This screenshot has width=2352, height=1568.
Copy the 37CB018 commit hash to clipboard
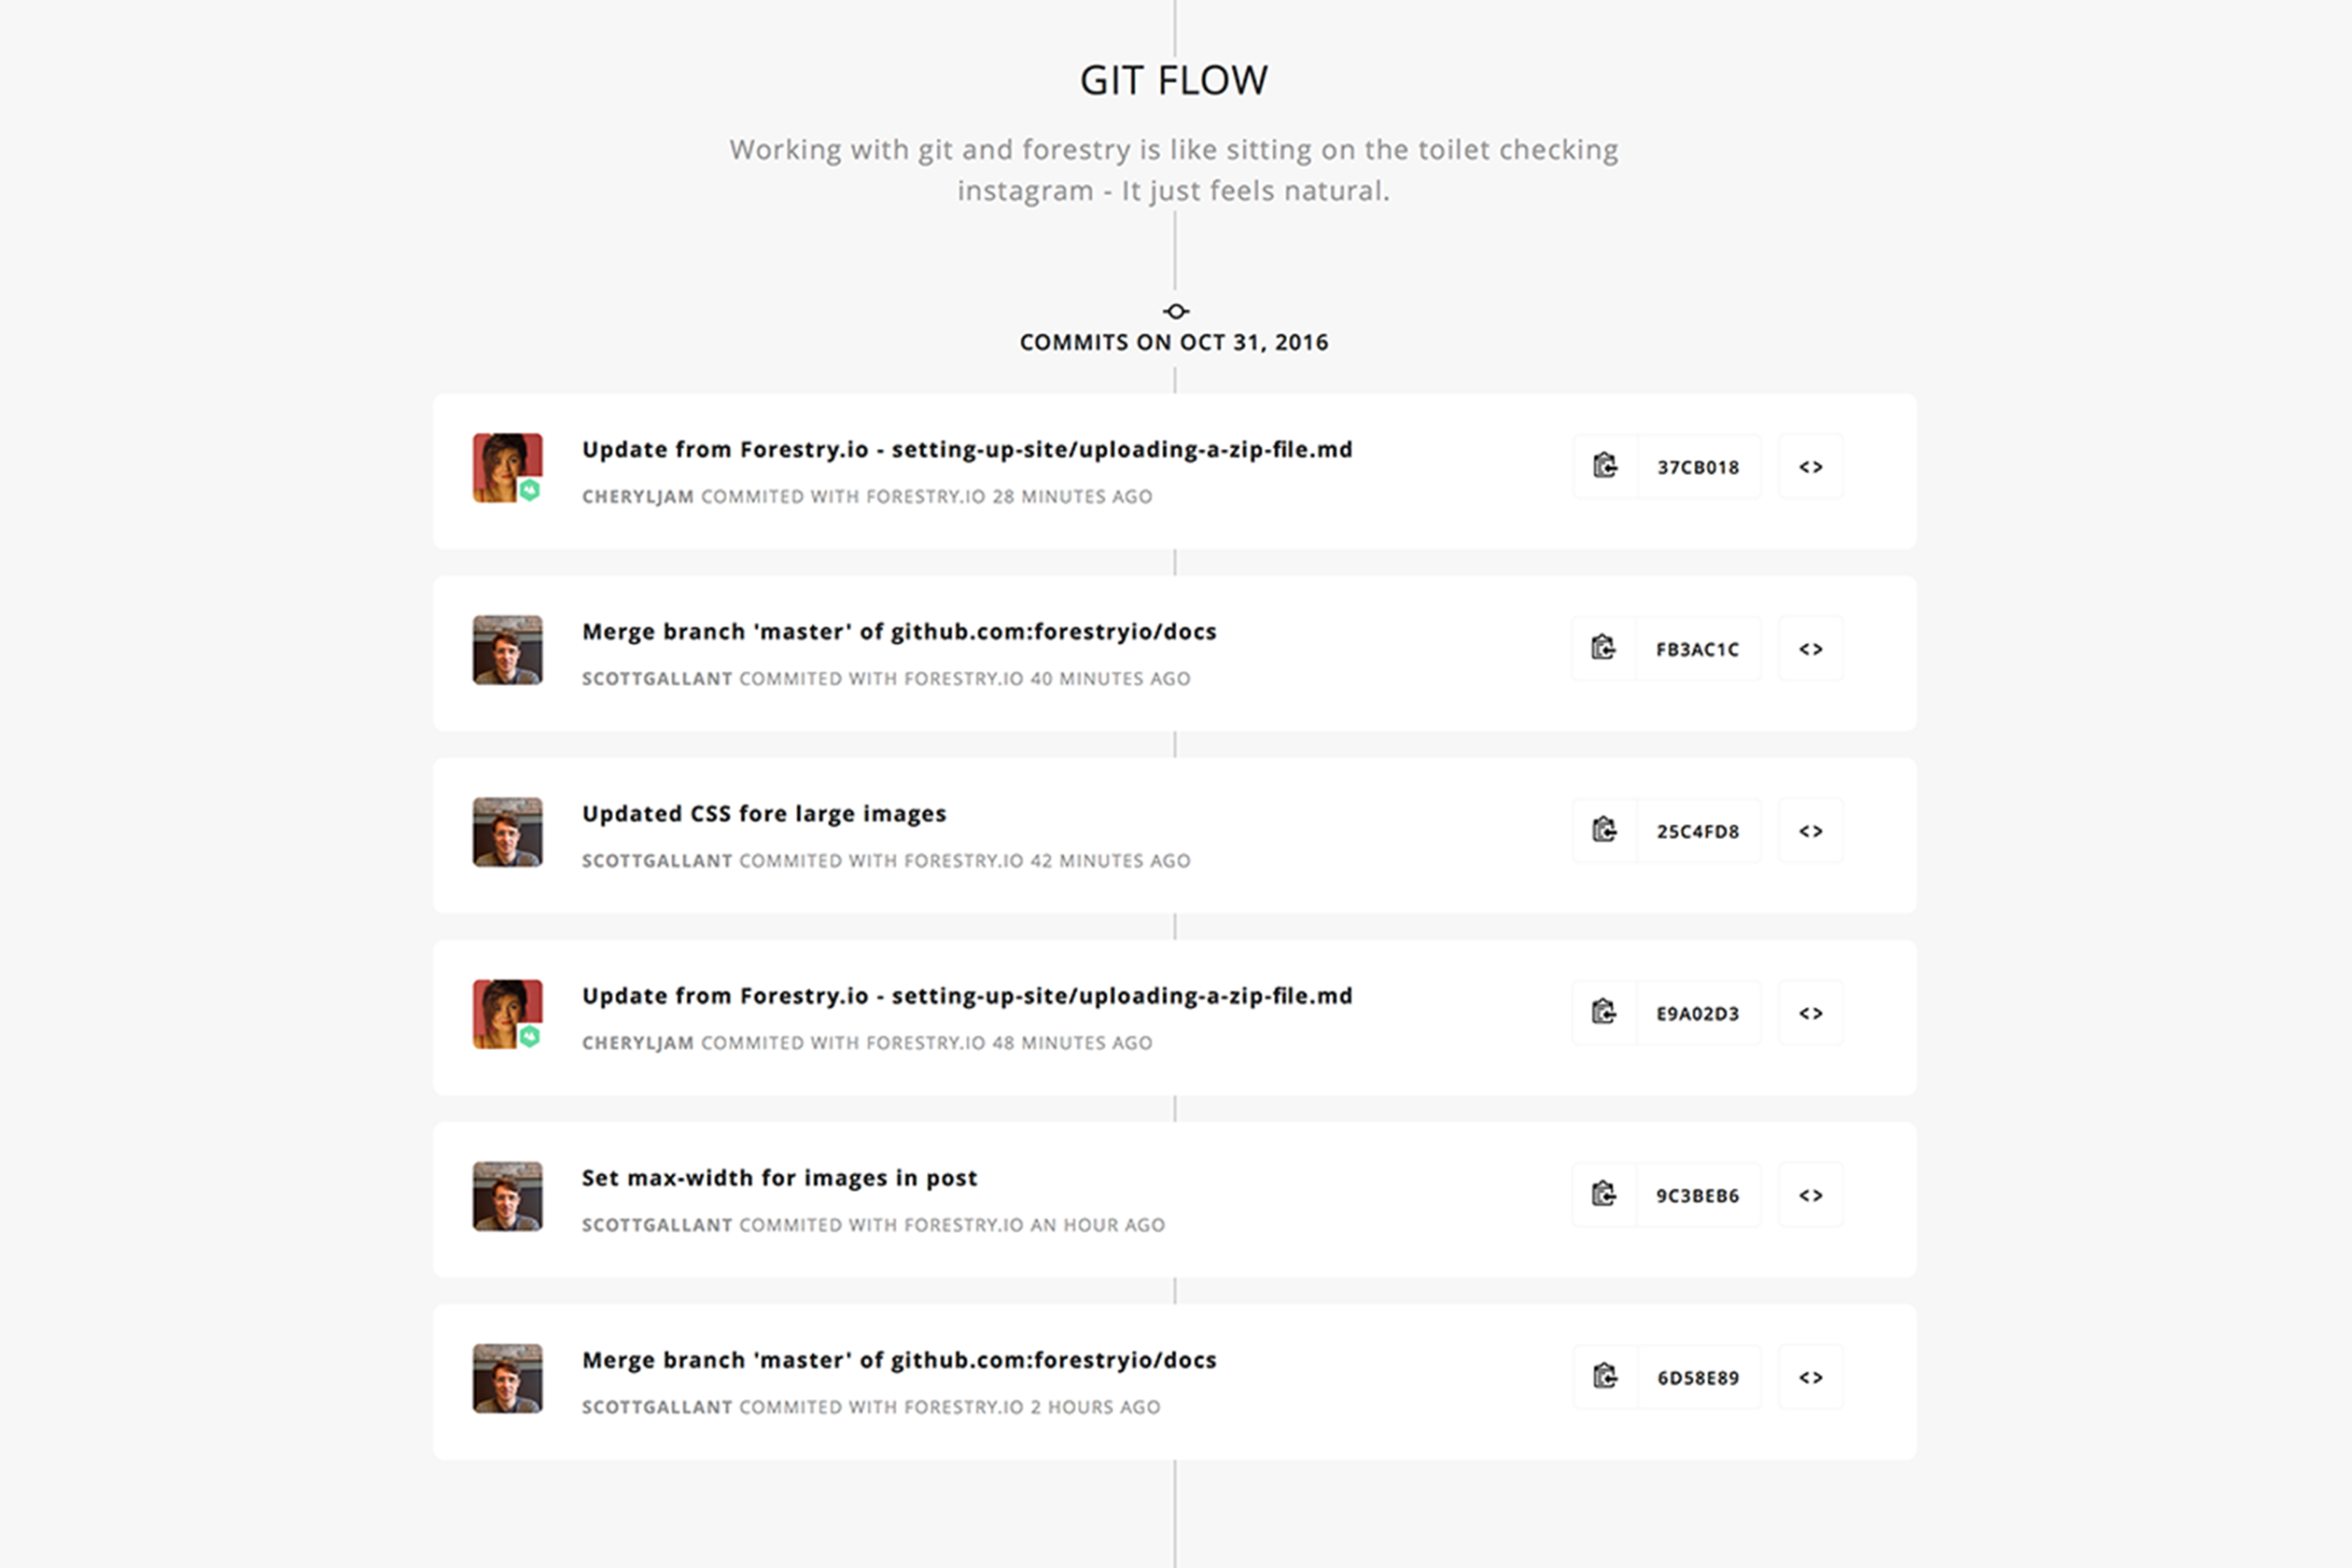[x=1605, y=467]
